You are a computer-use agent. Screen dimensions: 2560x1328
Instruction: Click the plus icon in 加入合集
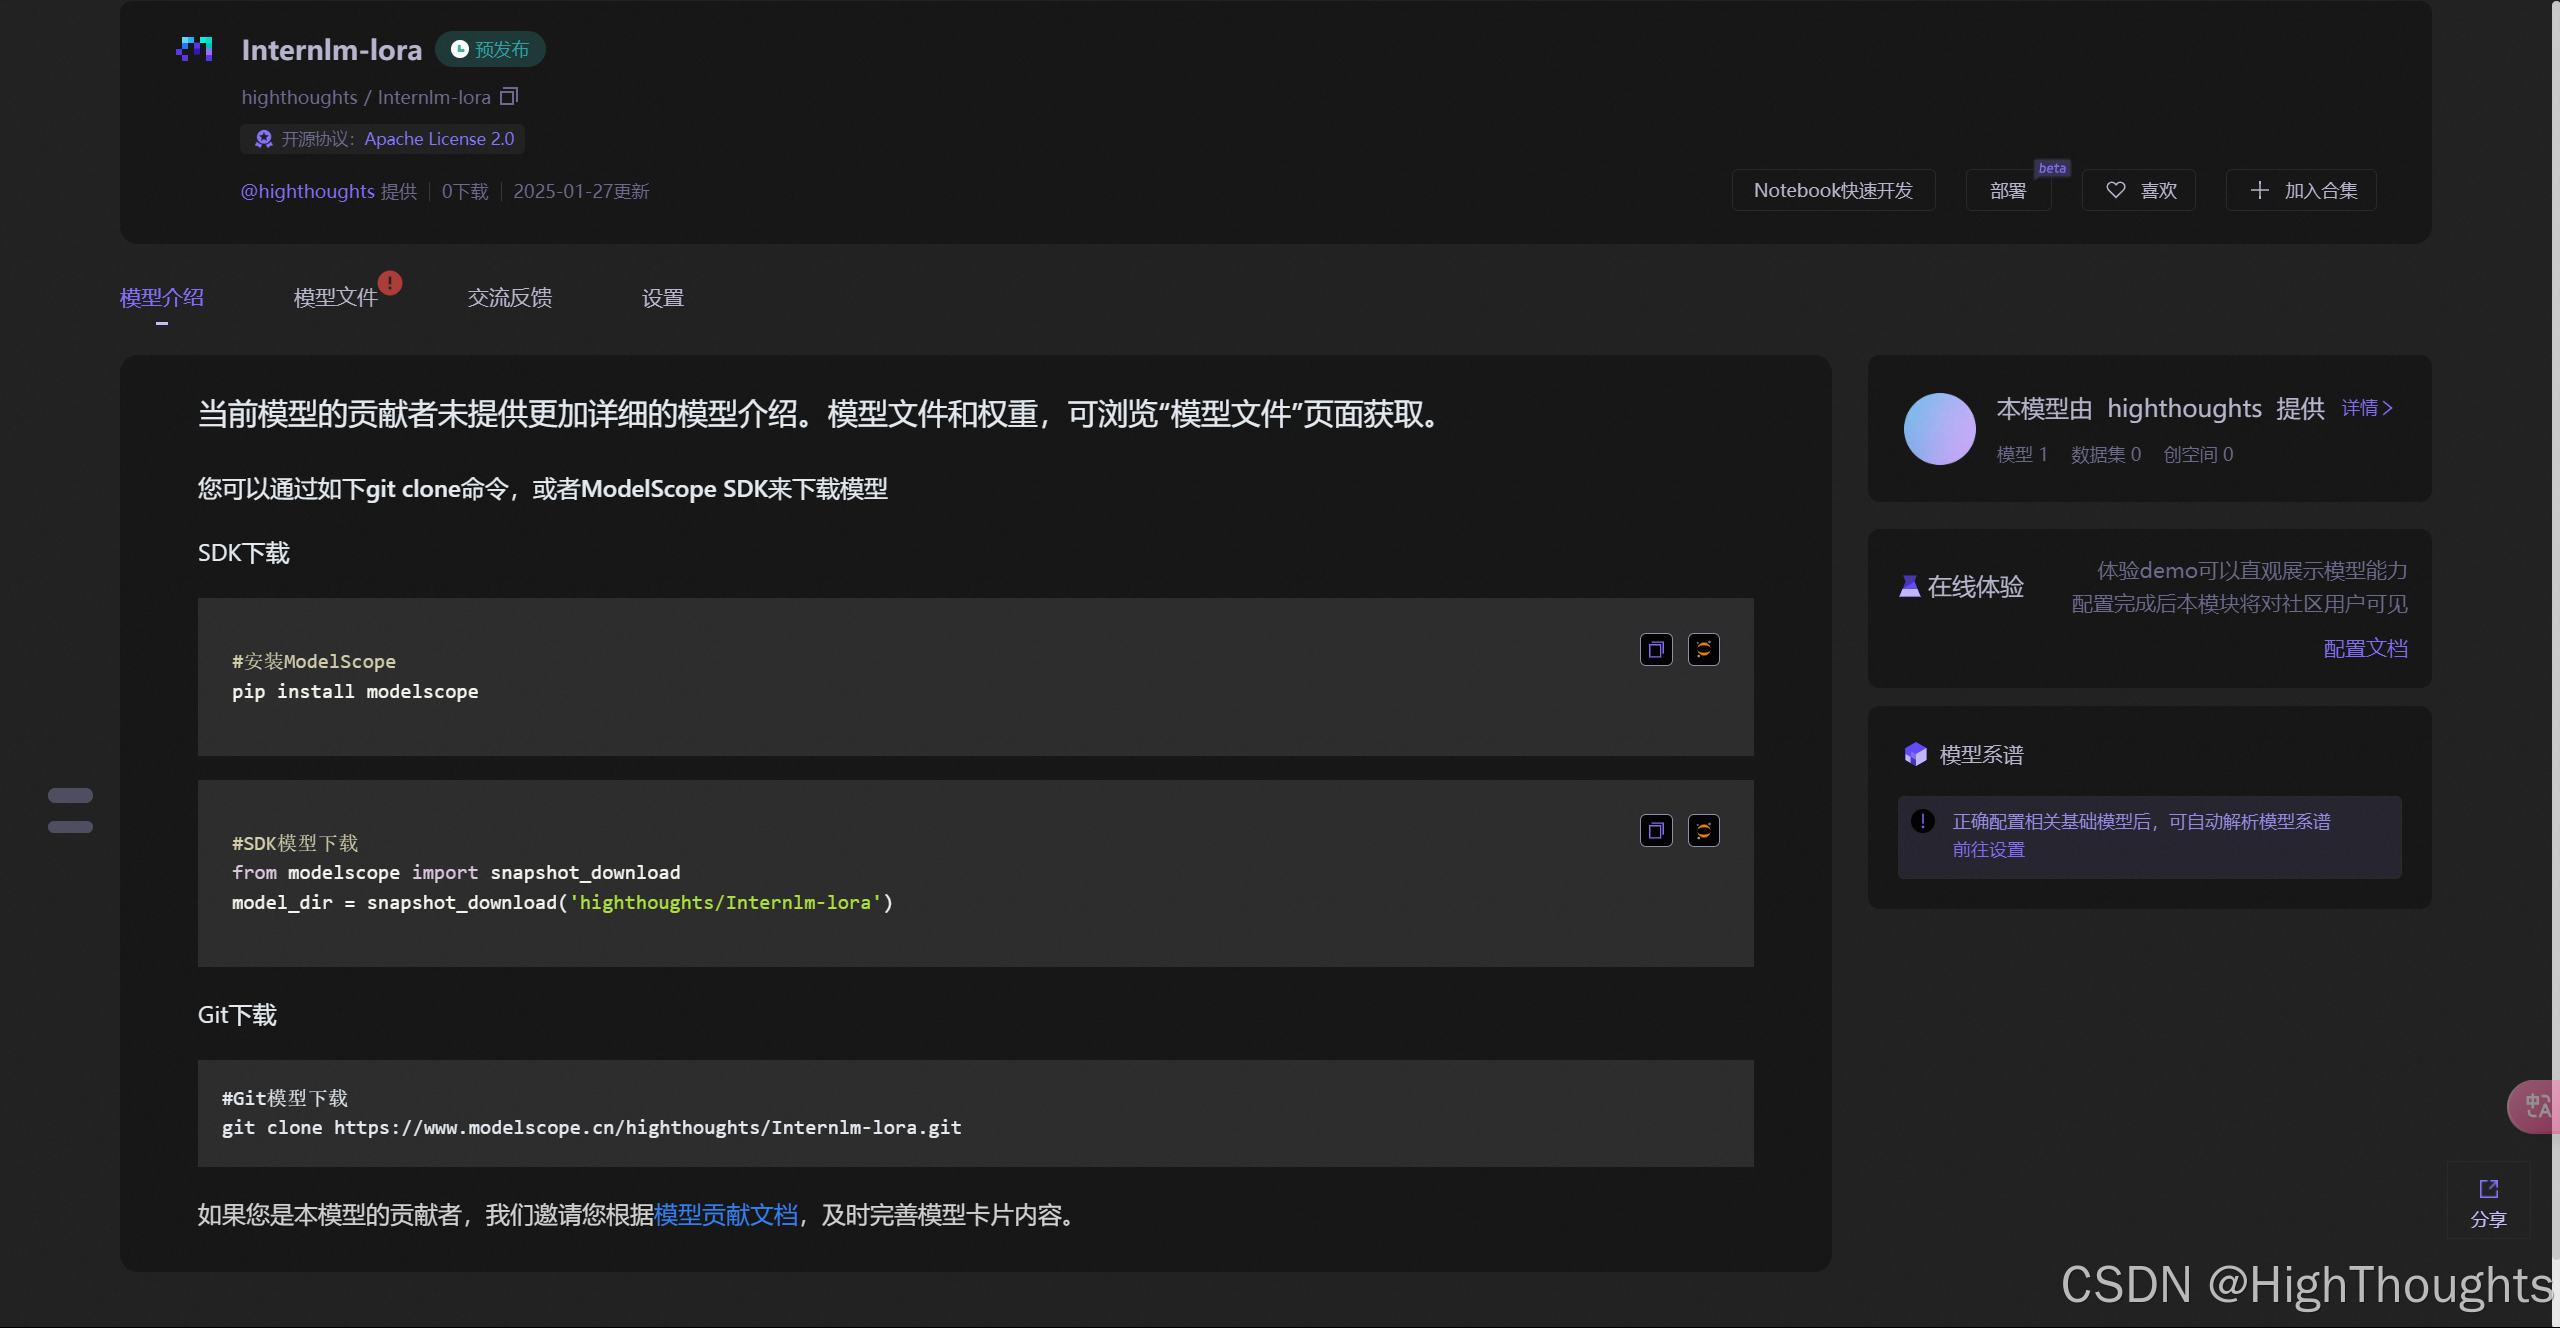2259,190
